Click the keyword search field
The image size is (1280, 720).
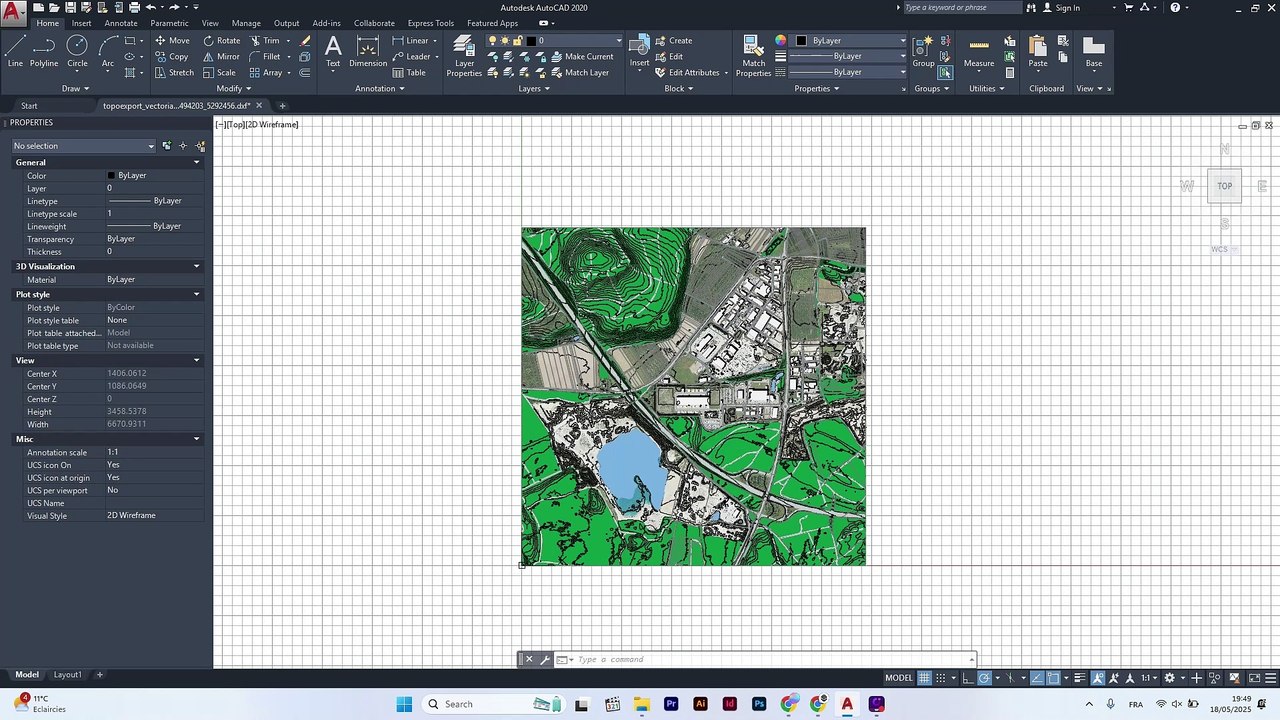coord(962,8)
